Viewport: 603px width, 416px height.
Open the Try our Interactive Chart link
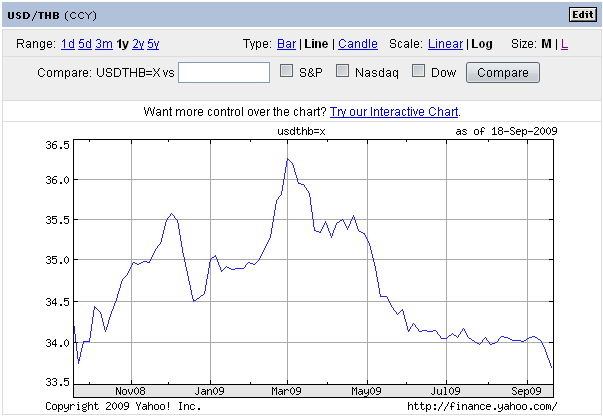tap(394, 111)
